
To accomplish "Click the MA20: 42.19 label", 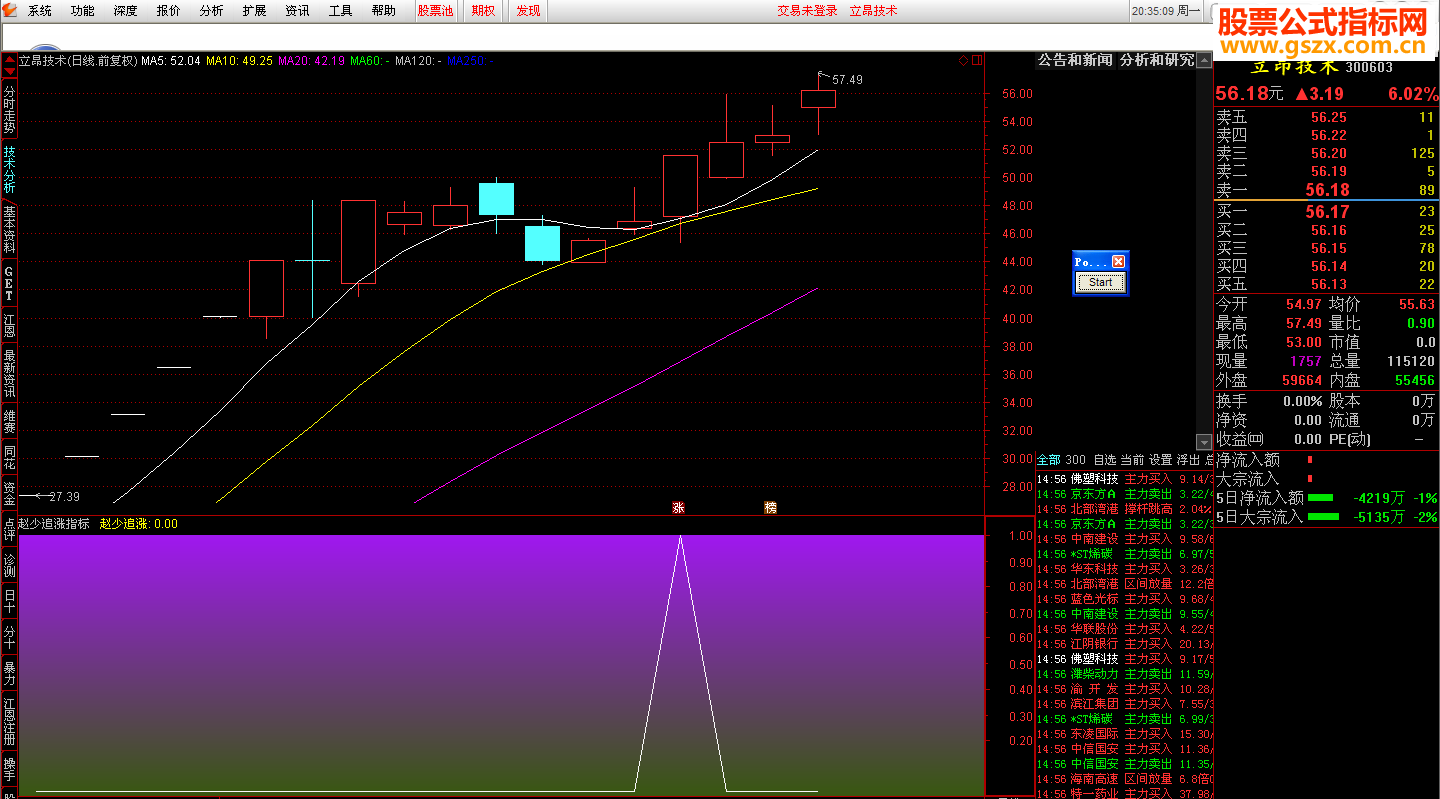I will pyautogui.click(x=312, y=61).
